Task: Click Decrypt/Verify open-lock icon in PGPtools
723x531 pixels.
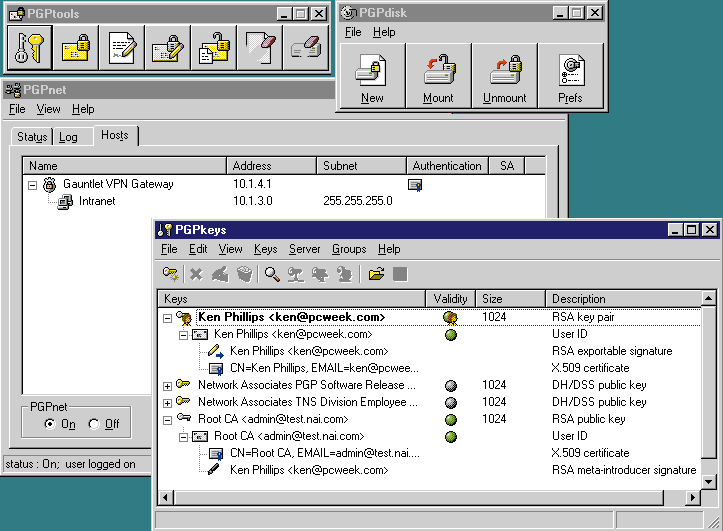Action: (214, 48)
